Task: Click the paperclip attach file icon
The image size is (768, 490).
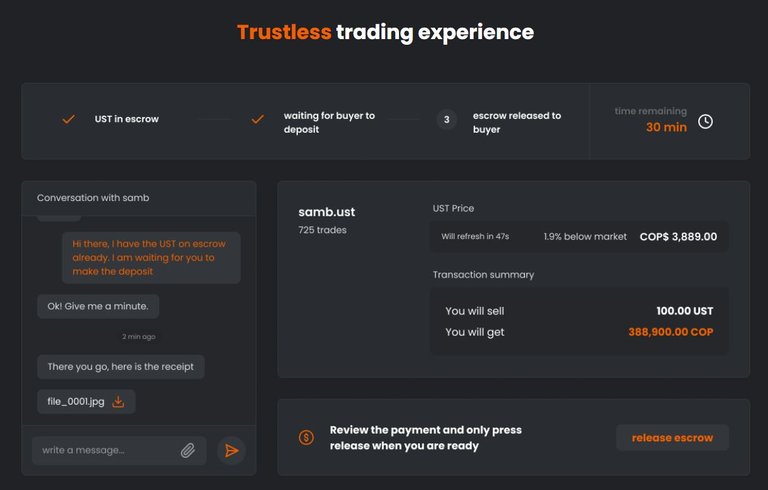Action: tap(188, 450)
